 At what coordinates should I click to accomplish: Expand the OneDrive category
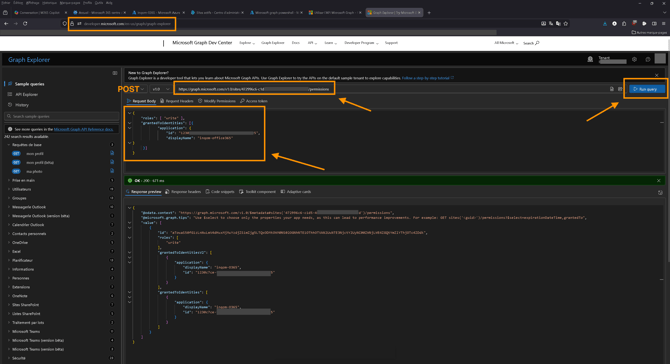point(20,243)
